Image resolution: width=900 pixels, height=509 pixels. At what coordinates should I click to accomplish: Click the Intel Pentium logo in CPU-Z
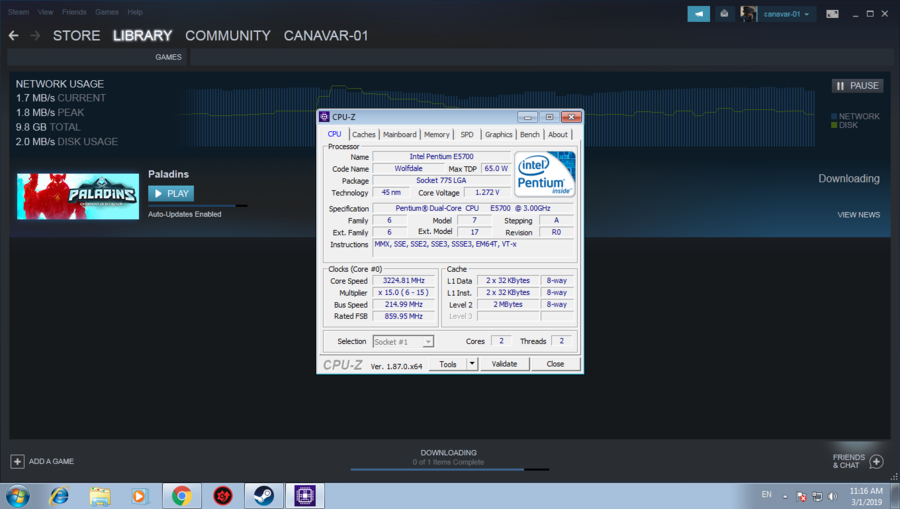[x=545, y=174]
